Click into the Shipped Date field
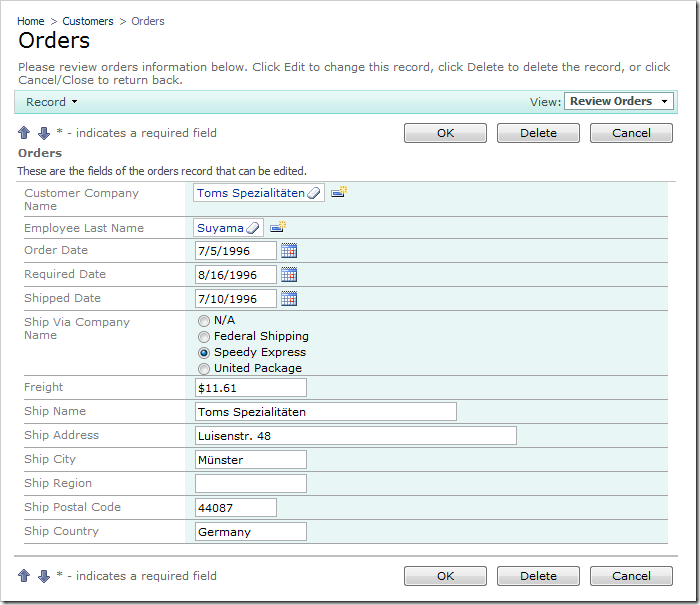Image resolution: width=700 pixels, height=605 pixels. pos(236,299)
